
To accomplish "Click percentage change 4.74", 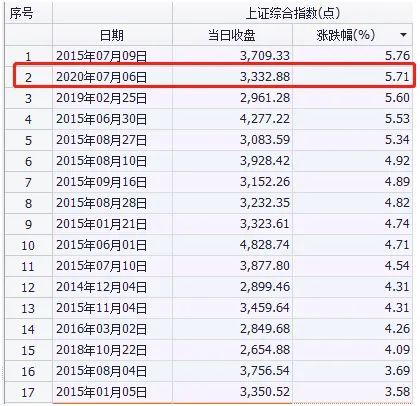I will coord(397,223).
